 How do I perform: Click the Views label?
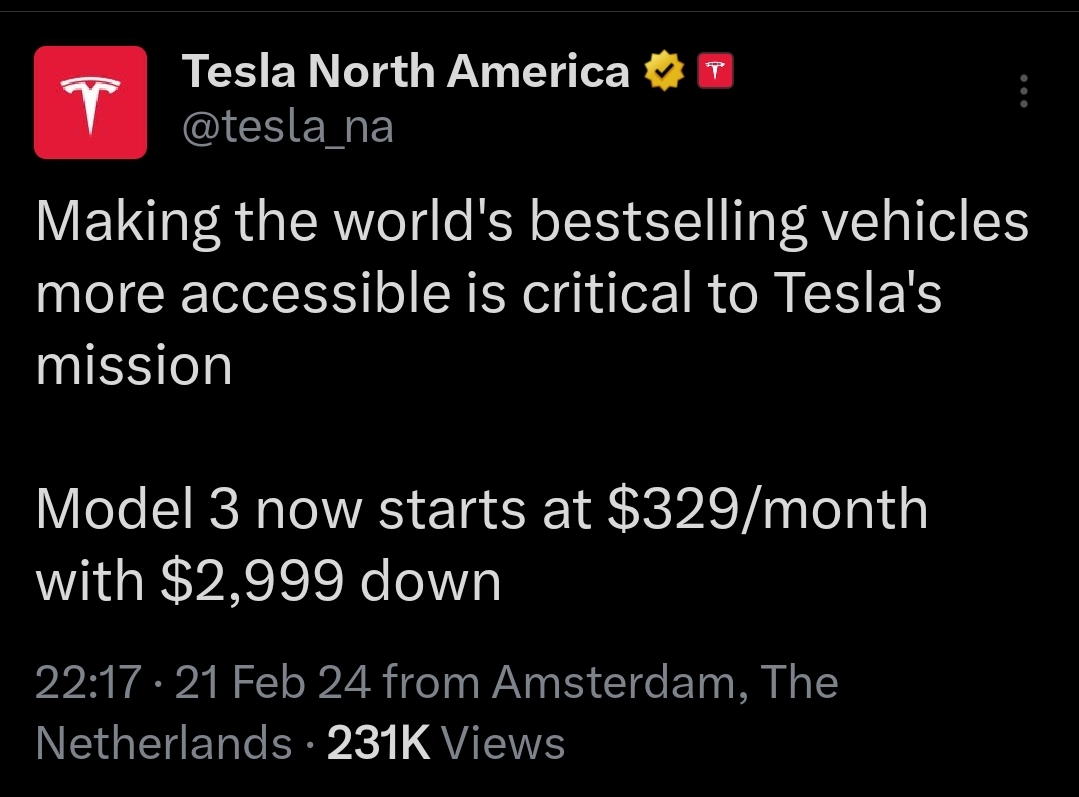(x=503, y=743)
